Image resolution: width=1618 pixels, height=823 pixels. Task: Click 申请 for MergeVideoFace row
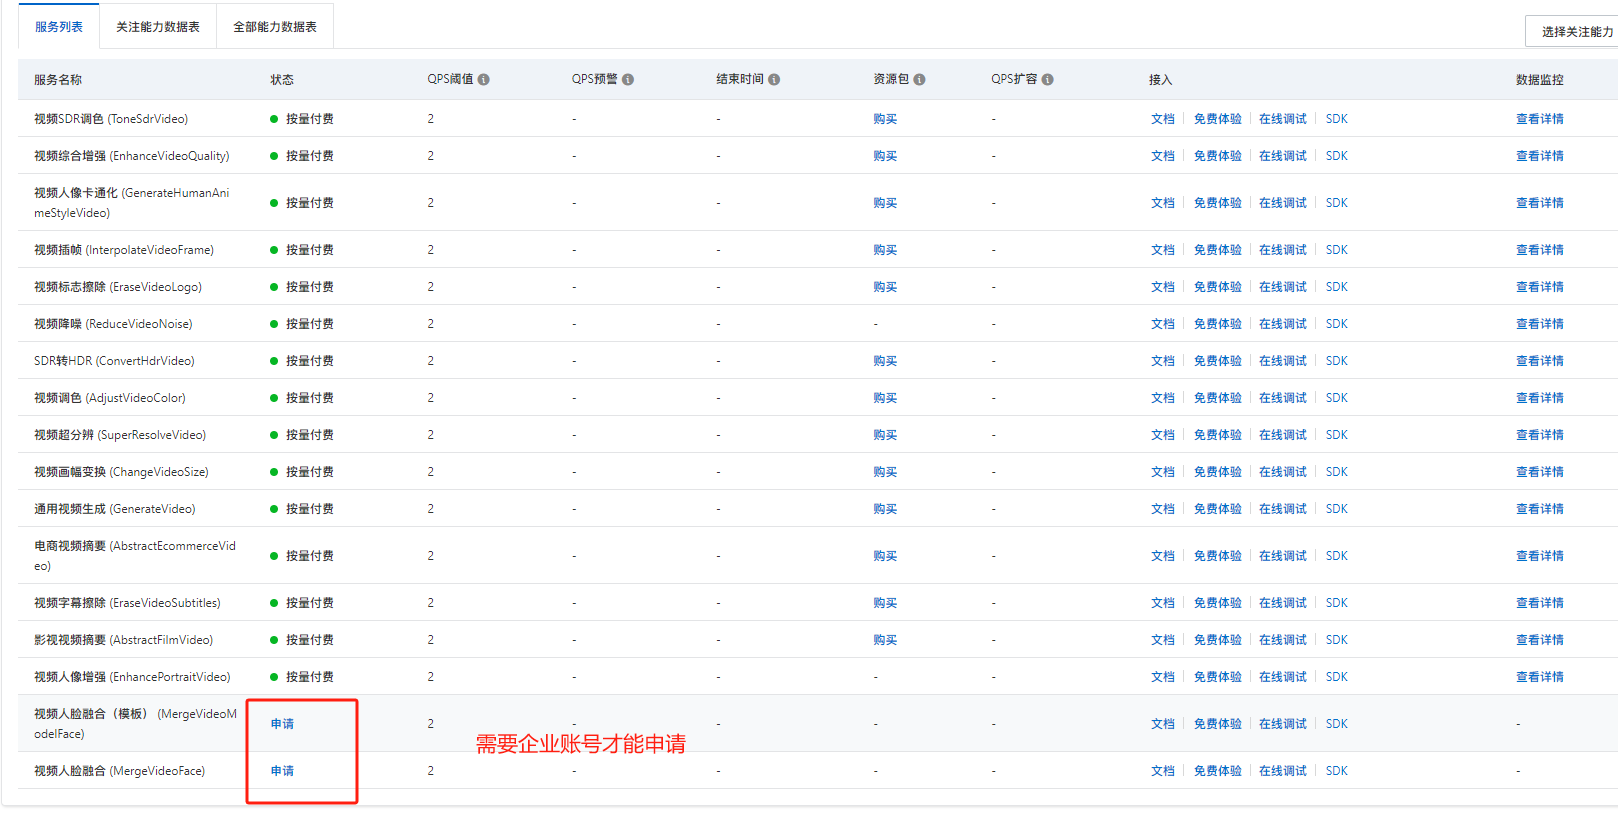(282, 771)
